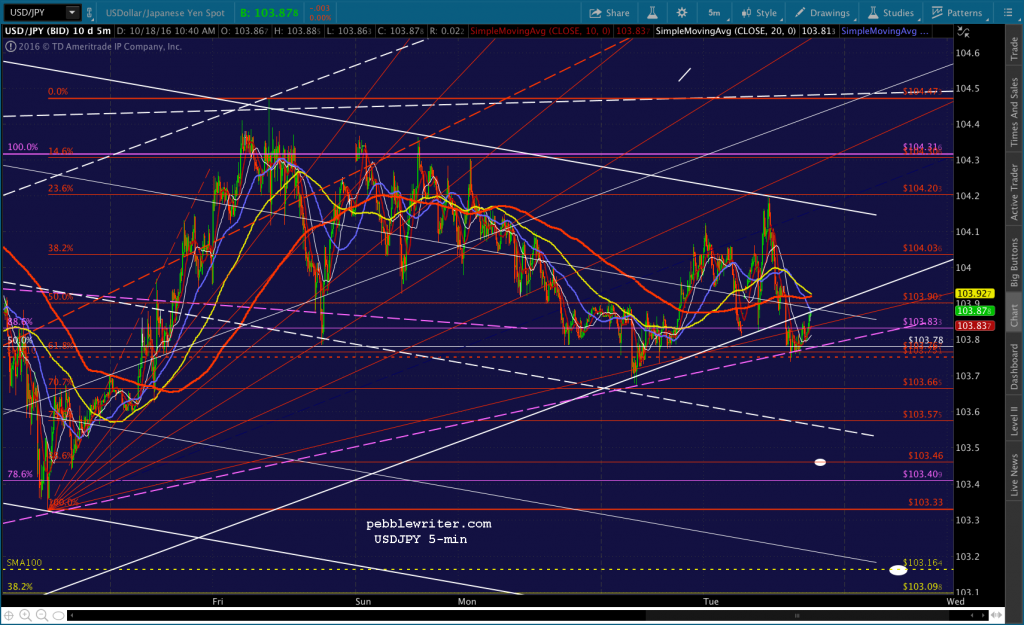
Task: Open the Patterns menu
Action: click(957, 13)
